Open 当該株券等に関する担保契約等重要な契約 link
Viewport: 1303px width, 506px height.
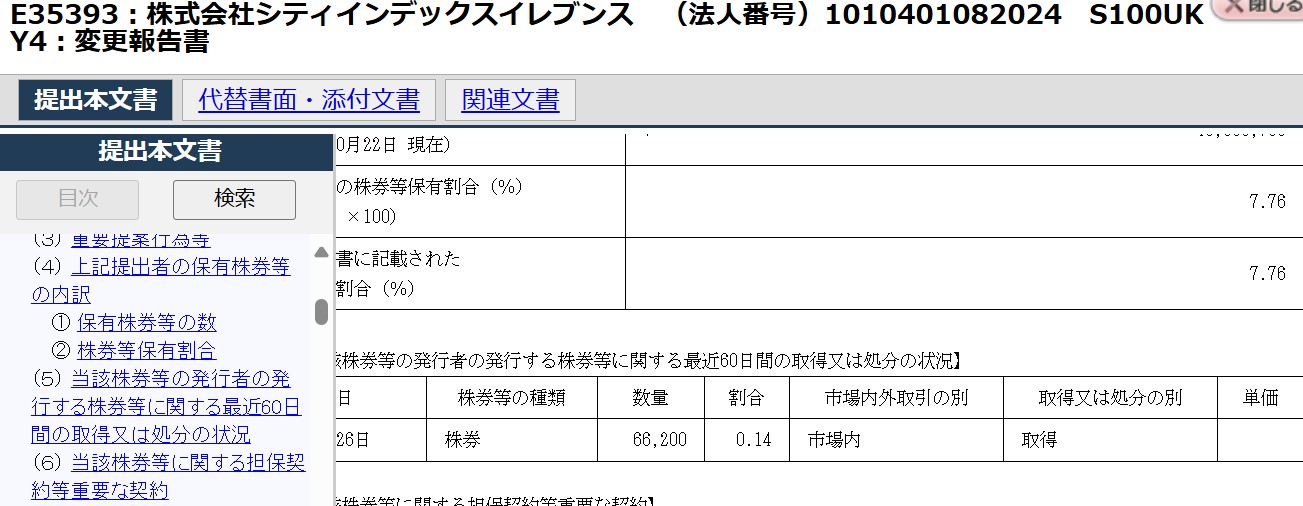tap(168, 477)
